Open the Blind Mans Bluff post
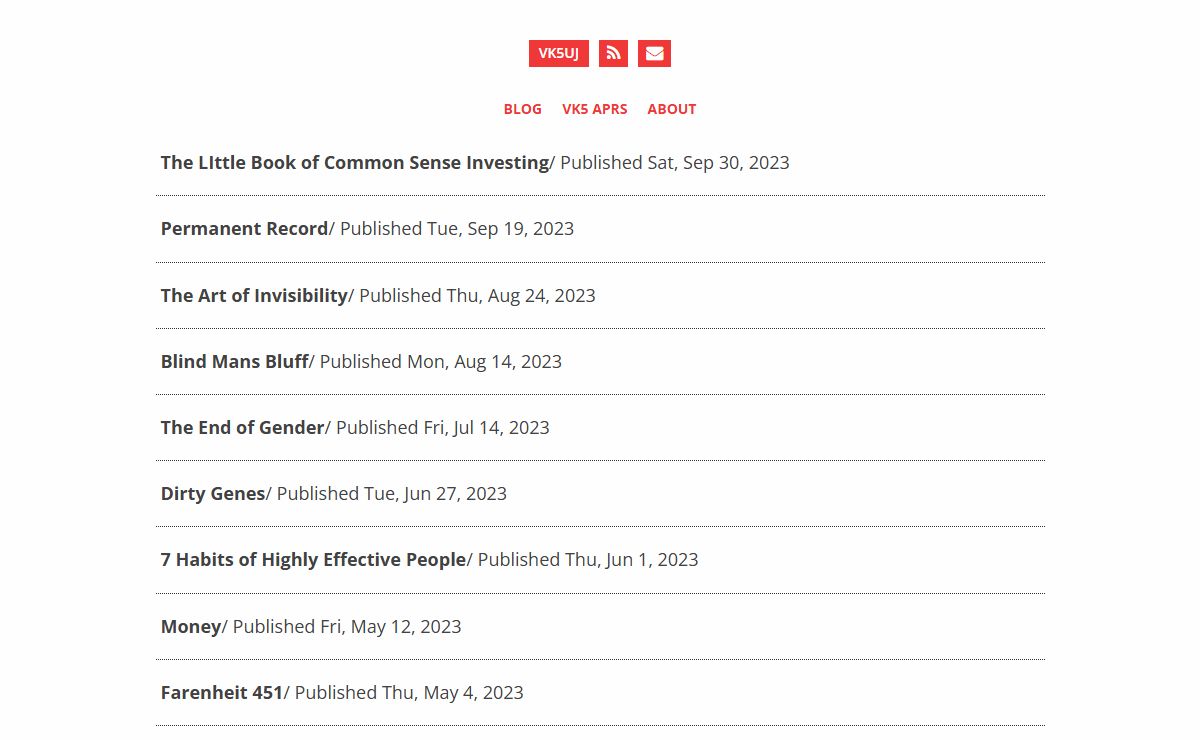This screenshot has height=740, width=1200. [235, 361]
